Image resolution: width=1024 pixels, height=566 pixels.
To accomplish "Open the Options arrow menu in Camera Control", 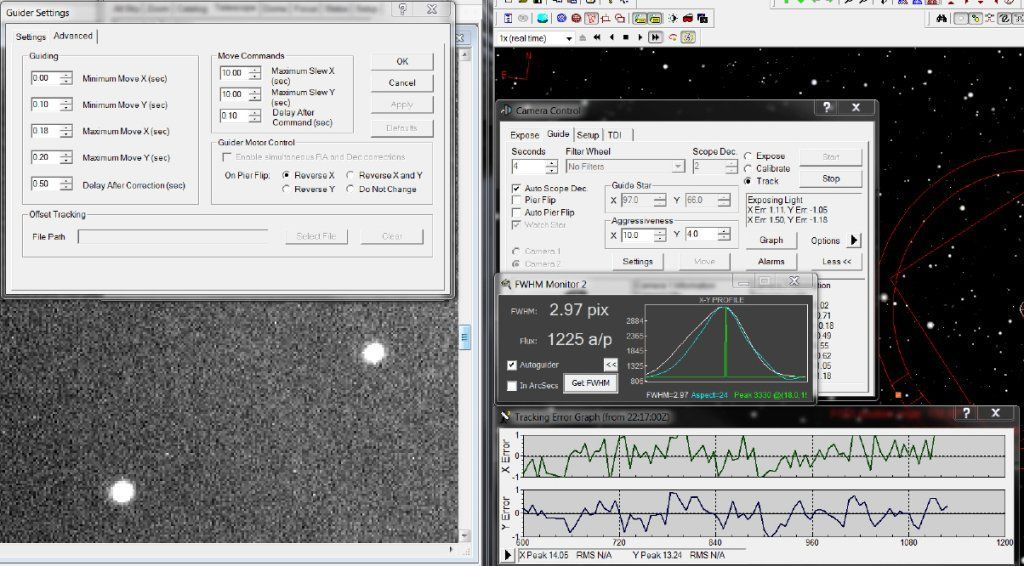I will 854,240.
